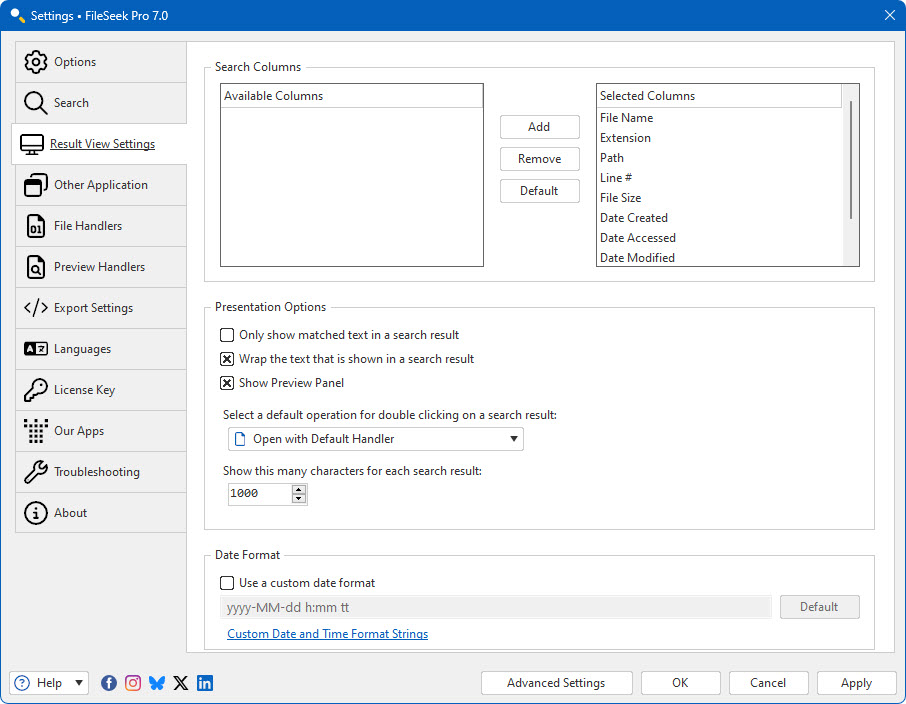Open the Bluesky butterfly icon
The width and height of the screenshot is (906, 704).
coord(157,683)
